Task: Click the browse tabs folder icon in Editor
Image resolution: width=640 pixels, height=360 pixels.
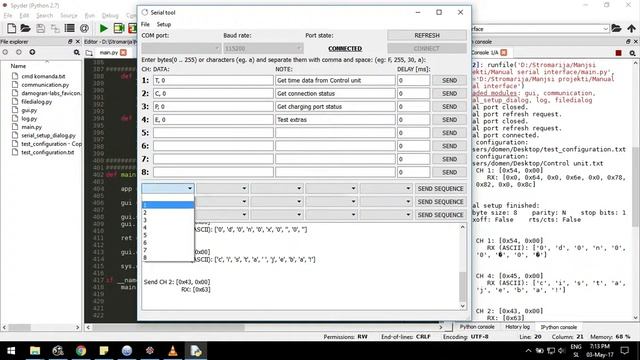Action: (x=89, y=53)
